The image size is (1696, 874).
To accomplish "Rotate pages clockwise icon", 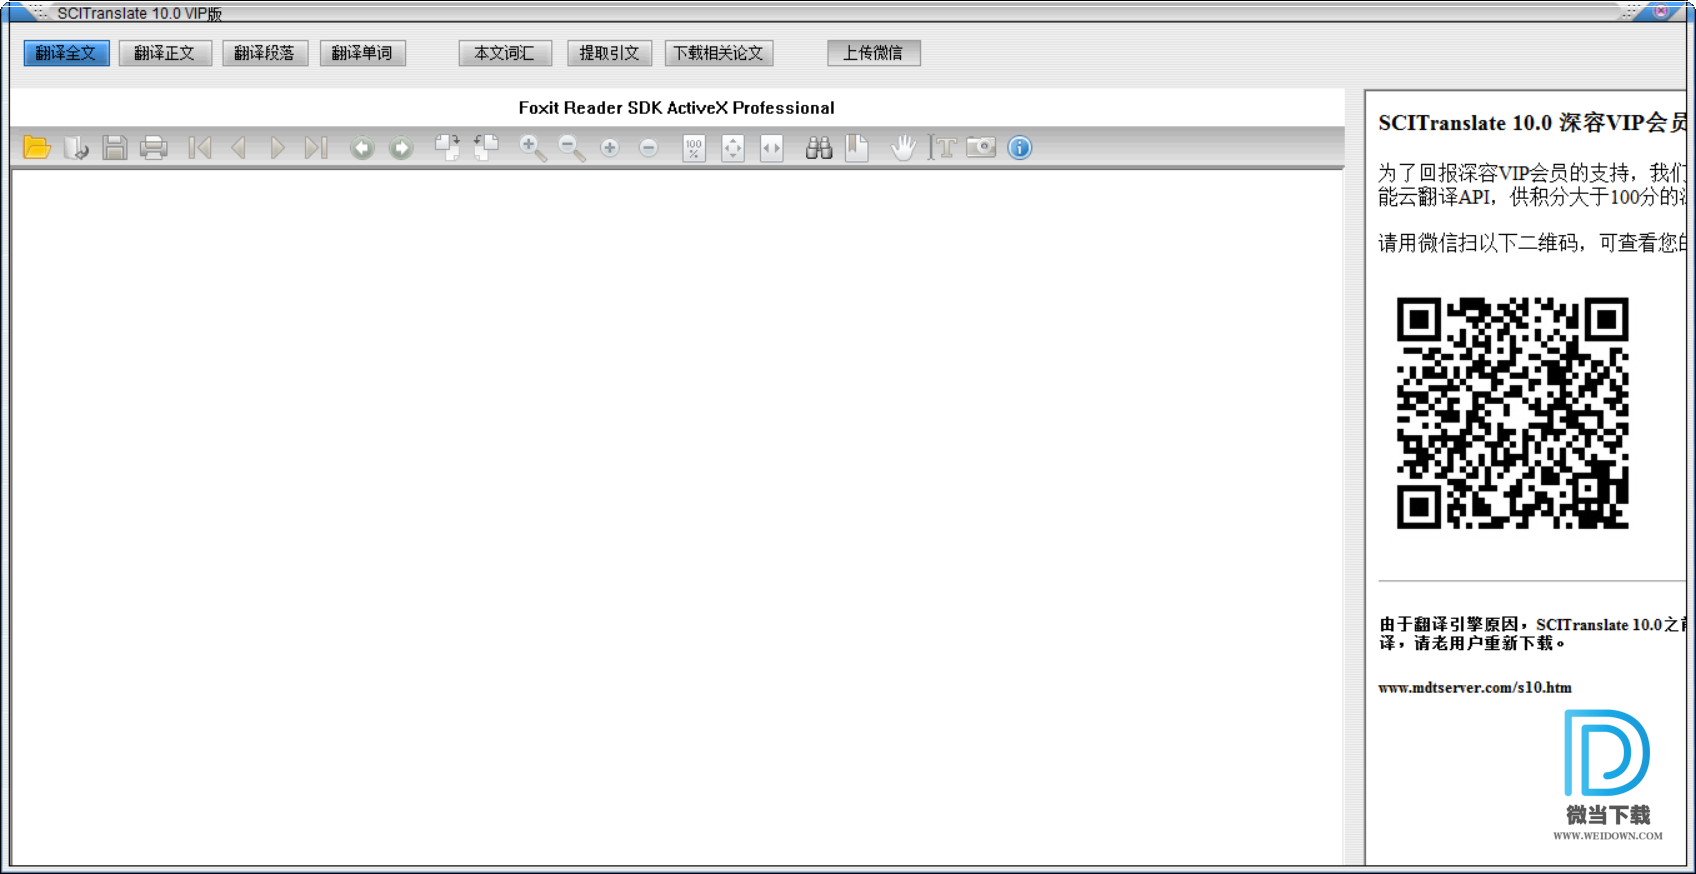I will [447, 148].
